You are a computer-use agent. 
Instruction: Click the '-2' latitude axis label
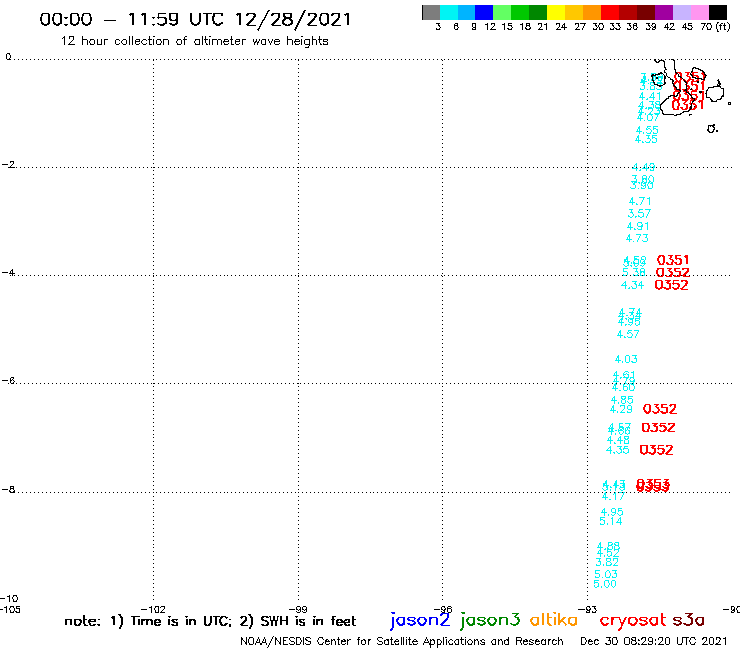[x=8, y=164]
